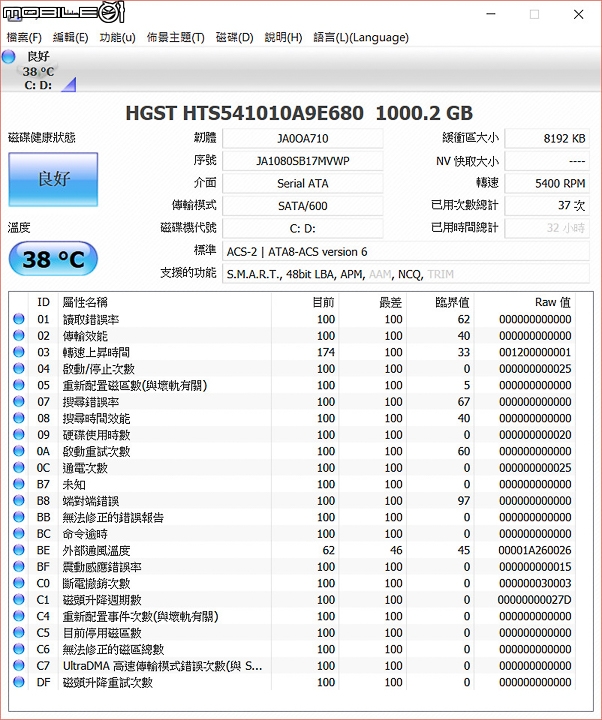Select the C: D: disk status indicator at top

tap(39, 70)
